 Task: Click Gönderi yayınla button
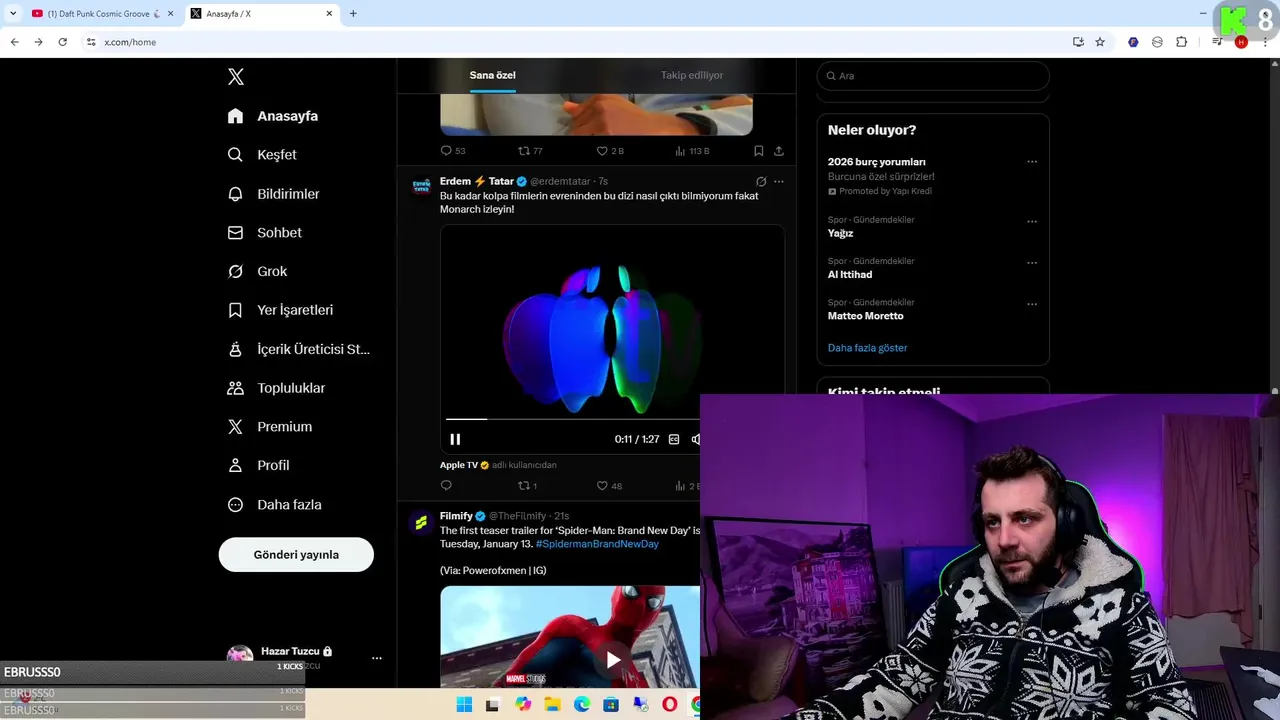[296, 555]
